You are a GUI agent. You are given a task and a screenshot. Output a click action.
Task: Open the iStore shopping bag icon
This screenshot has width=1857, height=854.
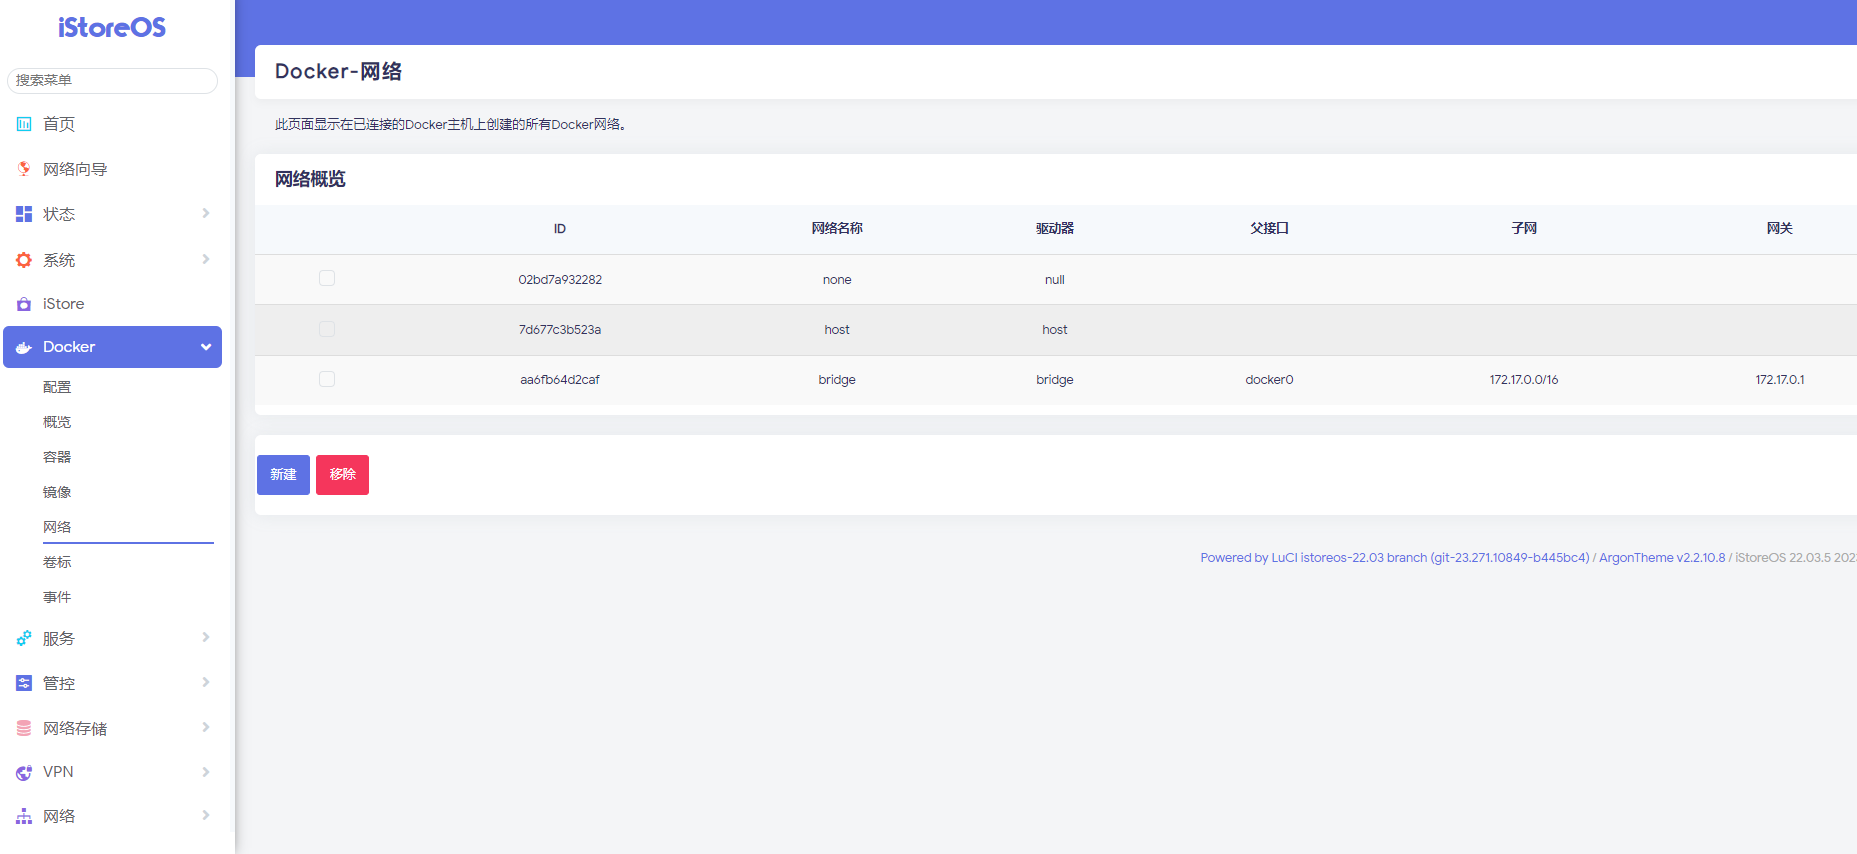(x=24, y=304)
